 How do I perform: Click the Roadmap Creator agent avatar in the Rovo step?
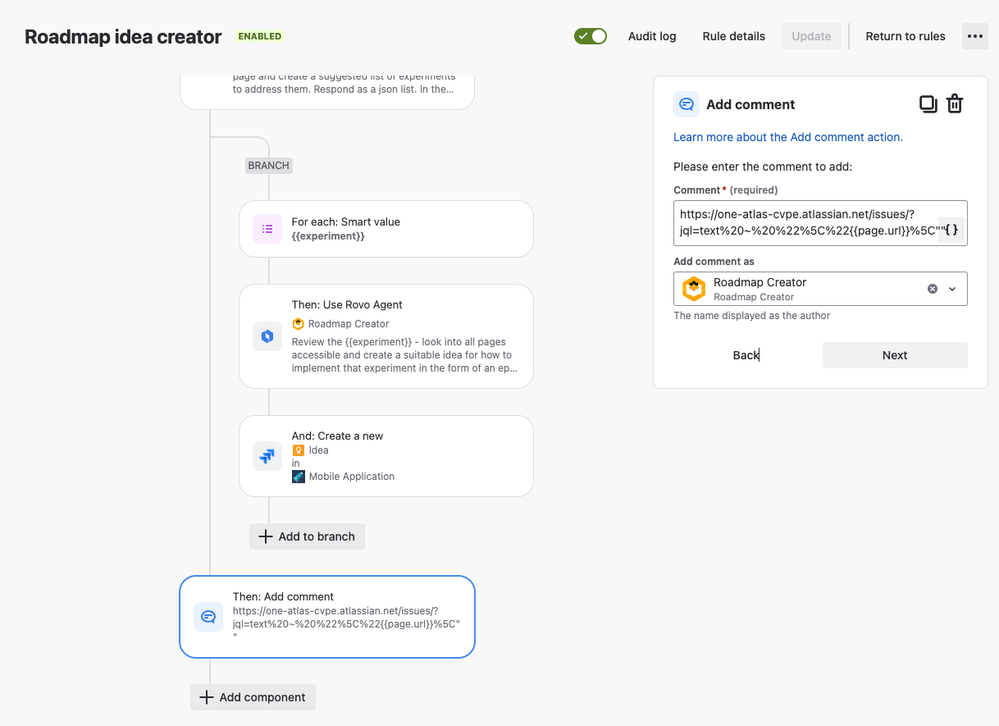click(298, 324)
